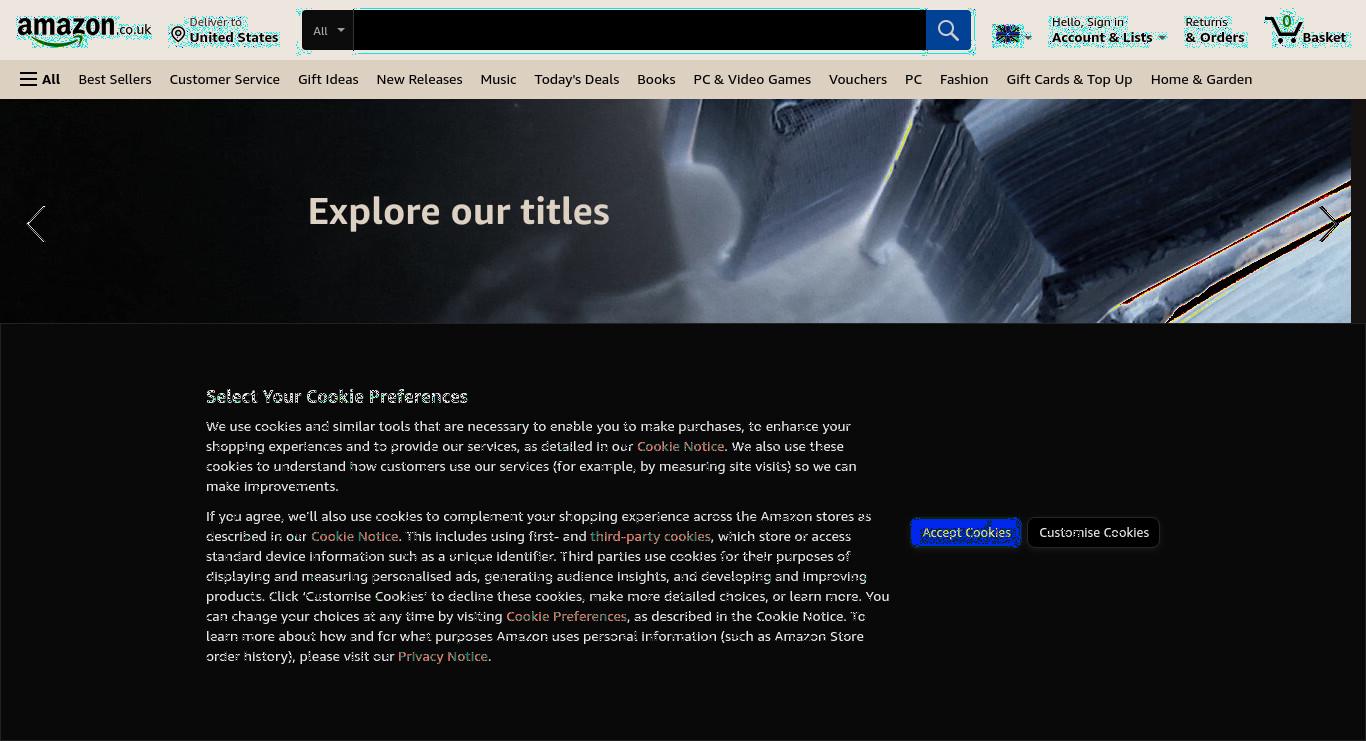Open Best Sellers menu item
The height and width of the screenshot is (741, 1366).
115,79
